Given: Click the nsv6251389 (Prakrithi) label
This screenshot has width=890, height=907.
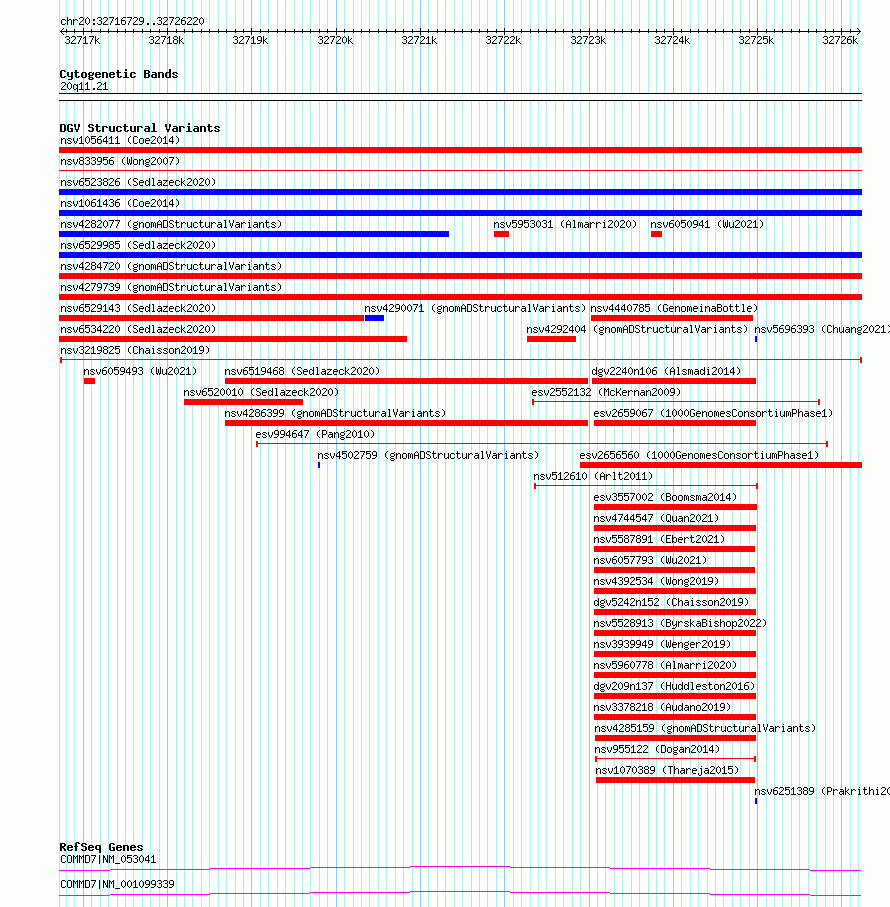Looking at the screenshot, I should (x=822, y=791).
